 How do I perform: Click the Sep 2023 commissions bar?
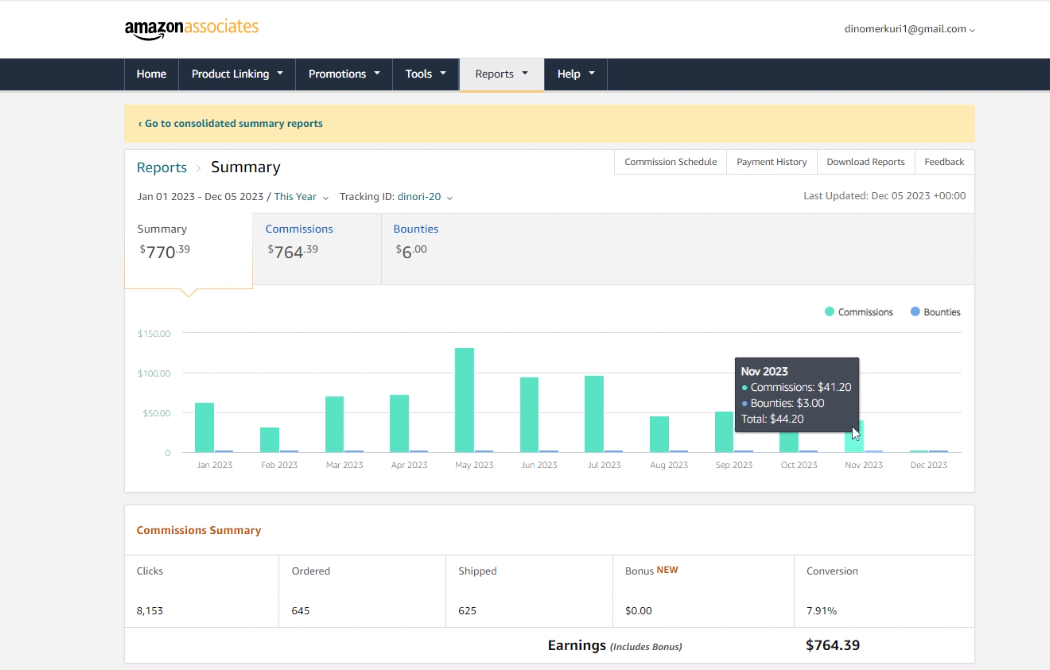click(x=724, y=432)
